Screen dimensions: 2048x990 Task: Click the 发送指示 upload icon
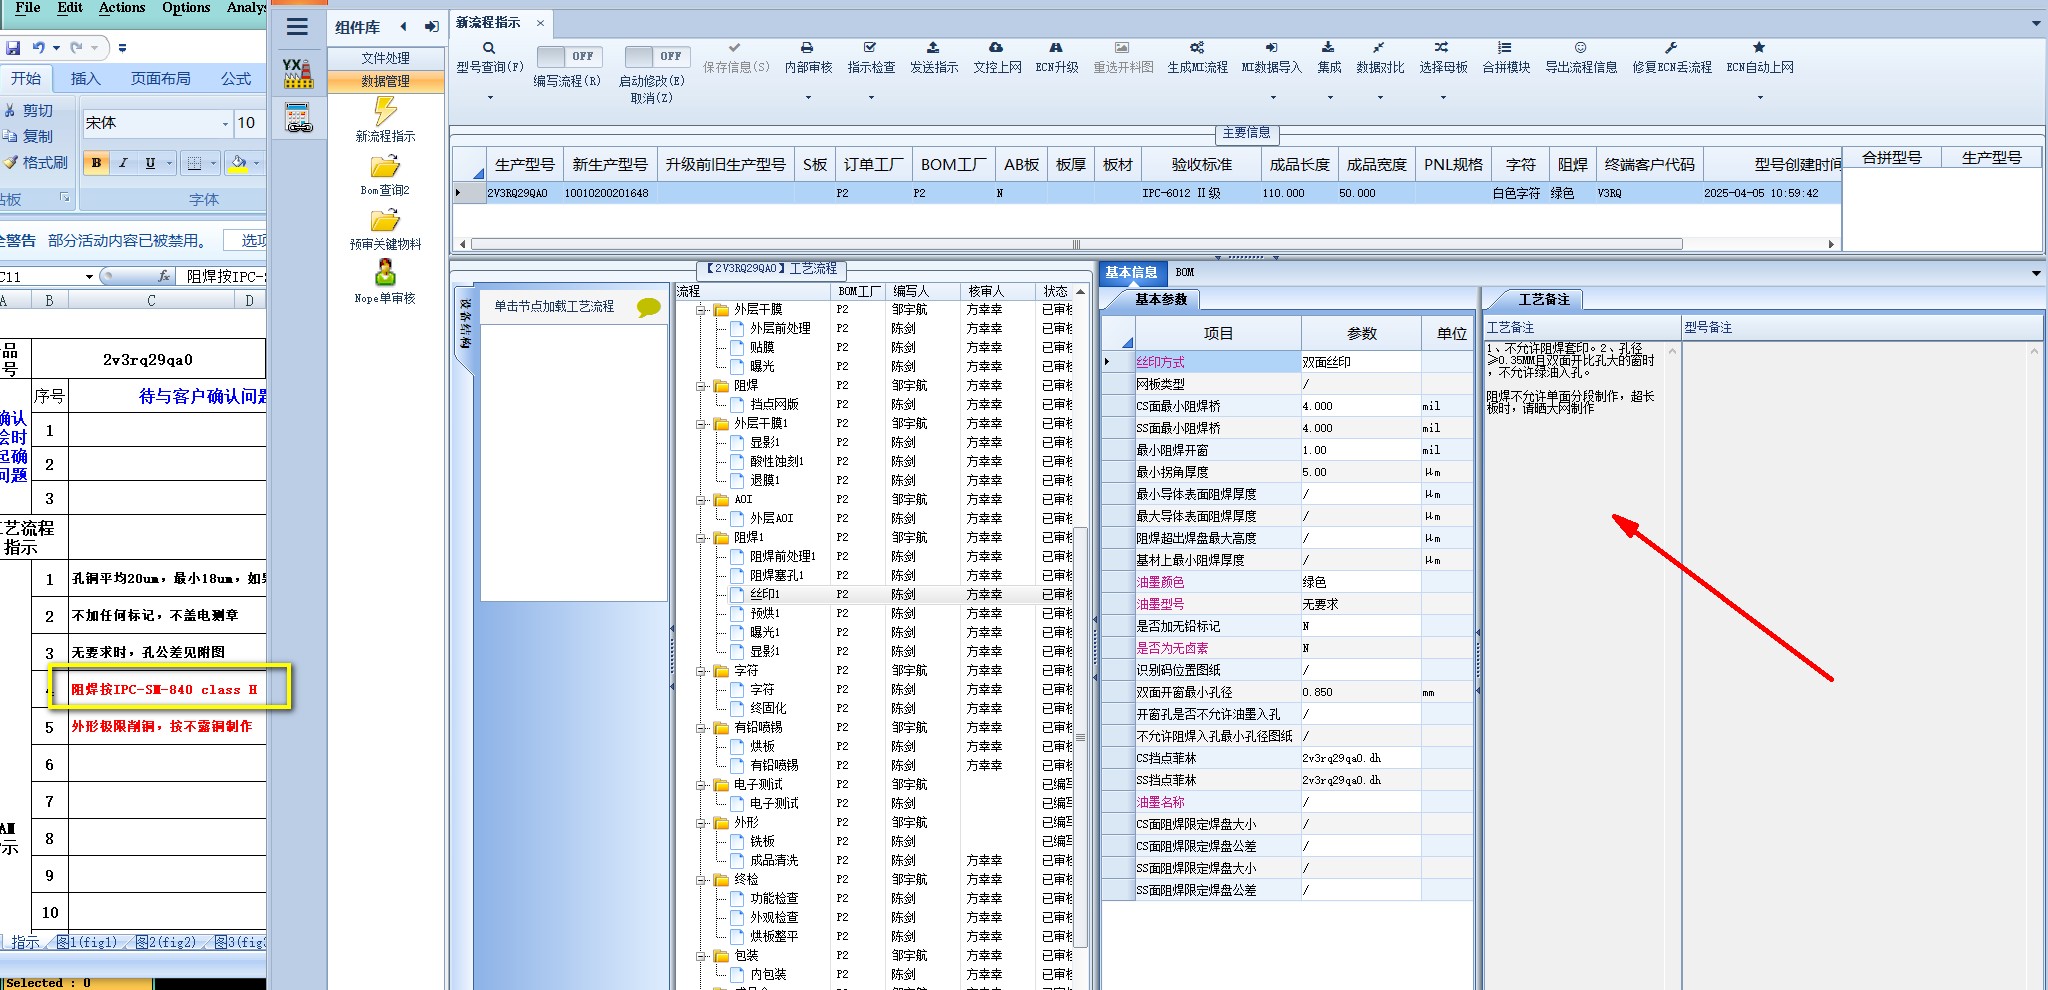pos(933,47)
